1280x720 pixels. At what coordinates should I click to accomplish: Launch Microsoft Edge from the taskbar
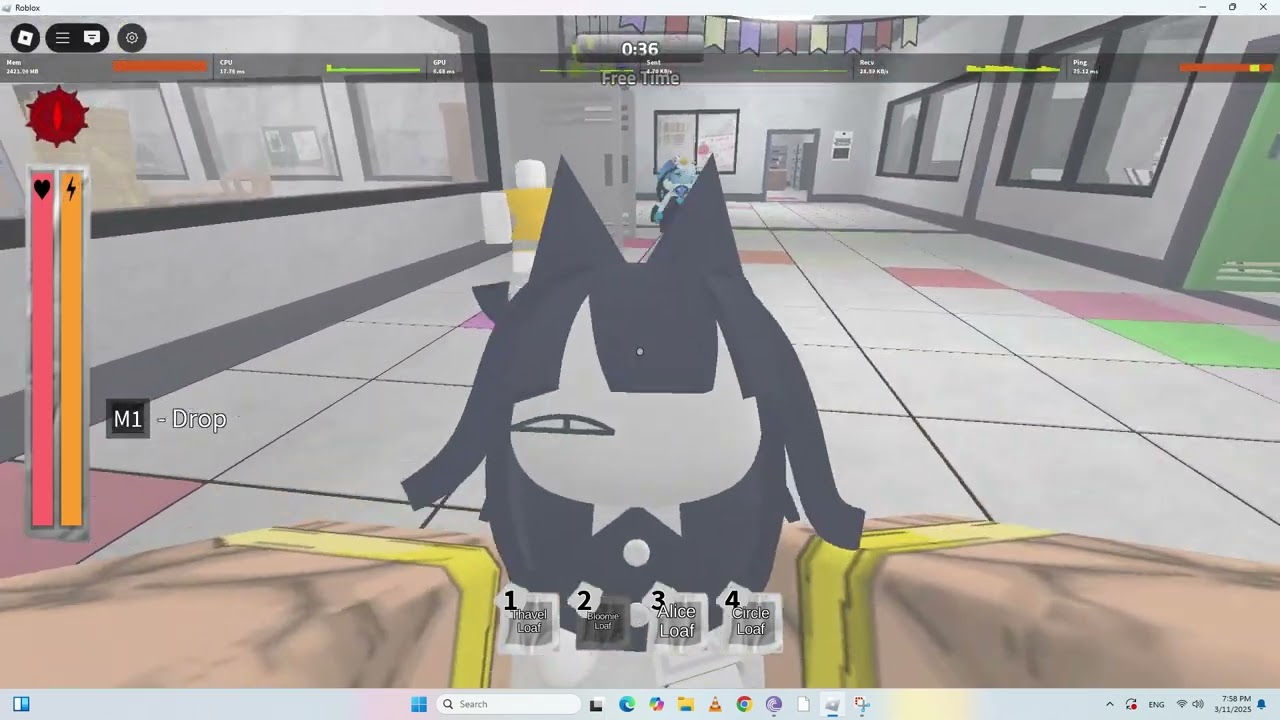[627, 704]
